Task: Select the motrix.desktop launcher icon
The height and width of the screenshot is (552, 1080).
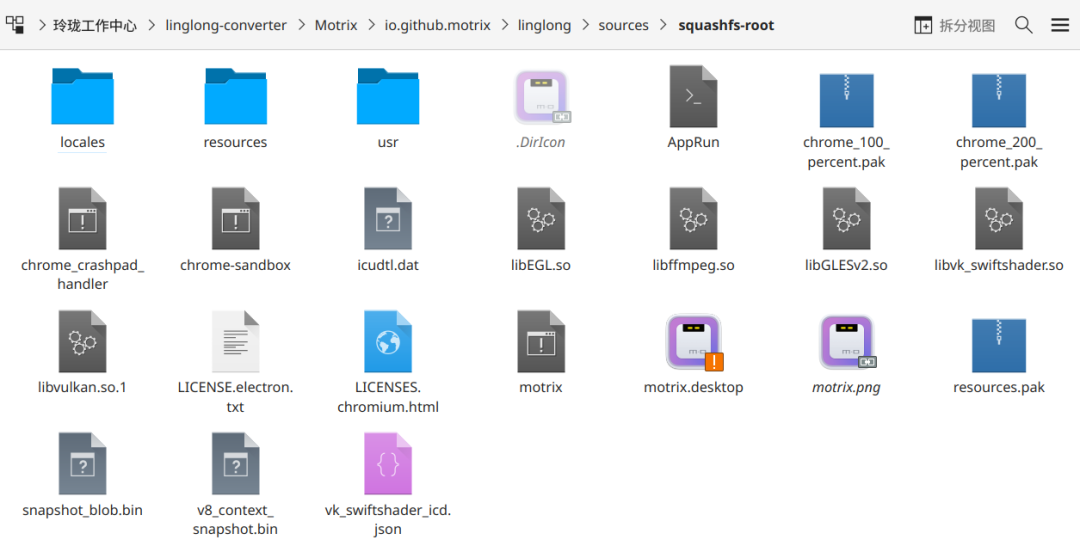Action: (694, 343)
